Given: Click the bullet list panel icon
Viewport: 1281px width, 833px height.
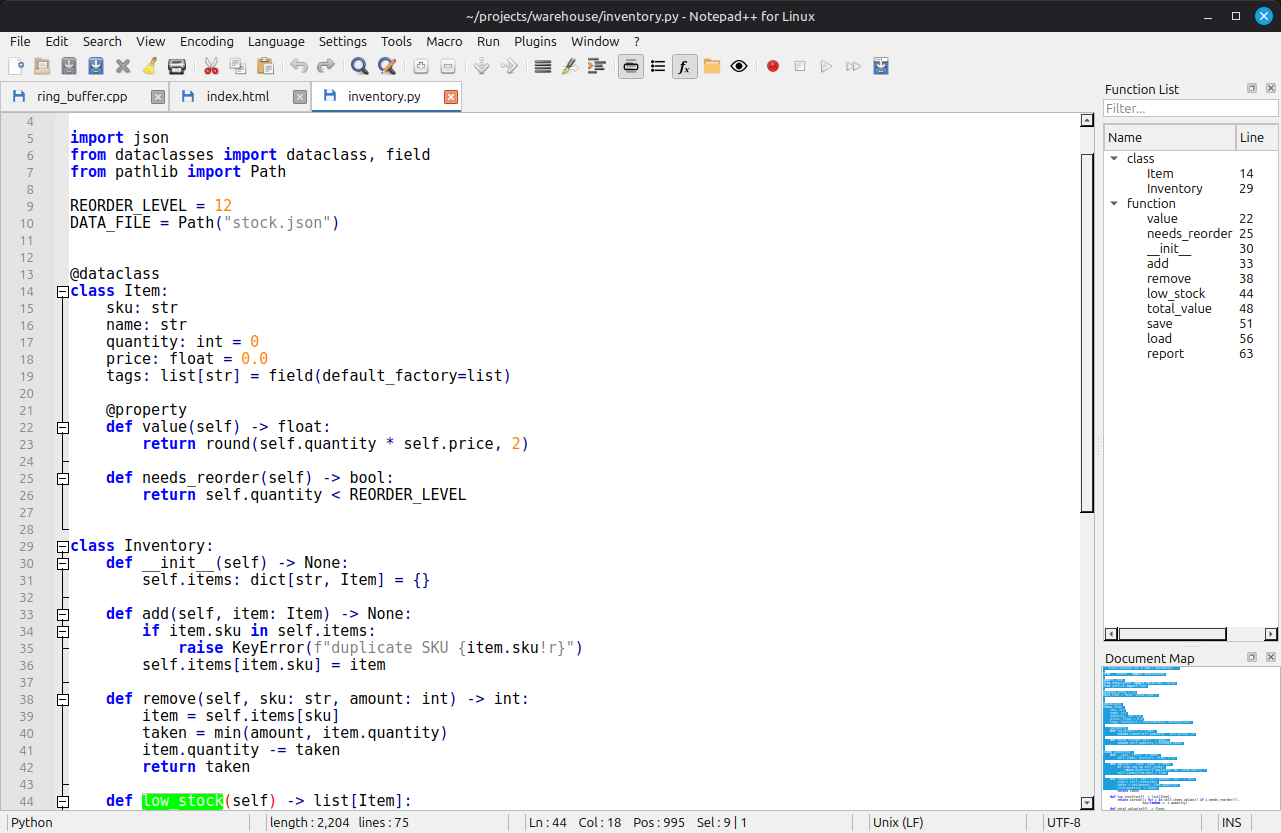Looking at the screenshot, I should (658, 66).
